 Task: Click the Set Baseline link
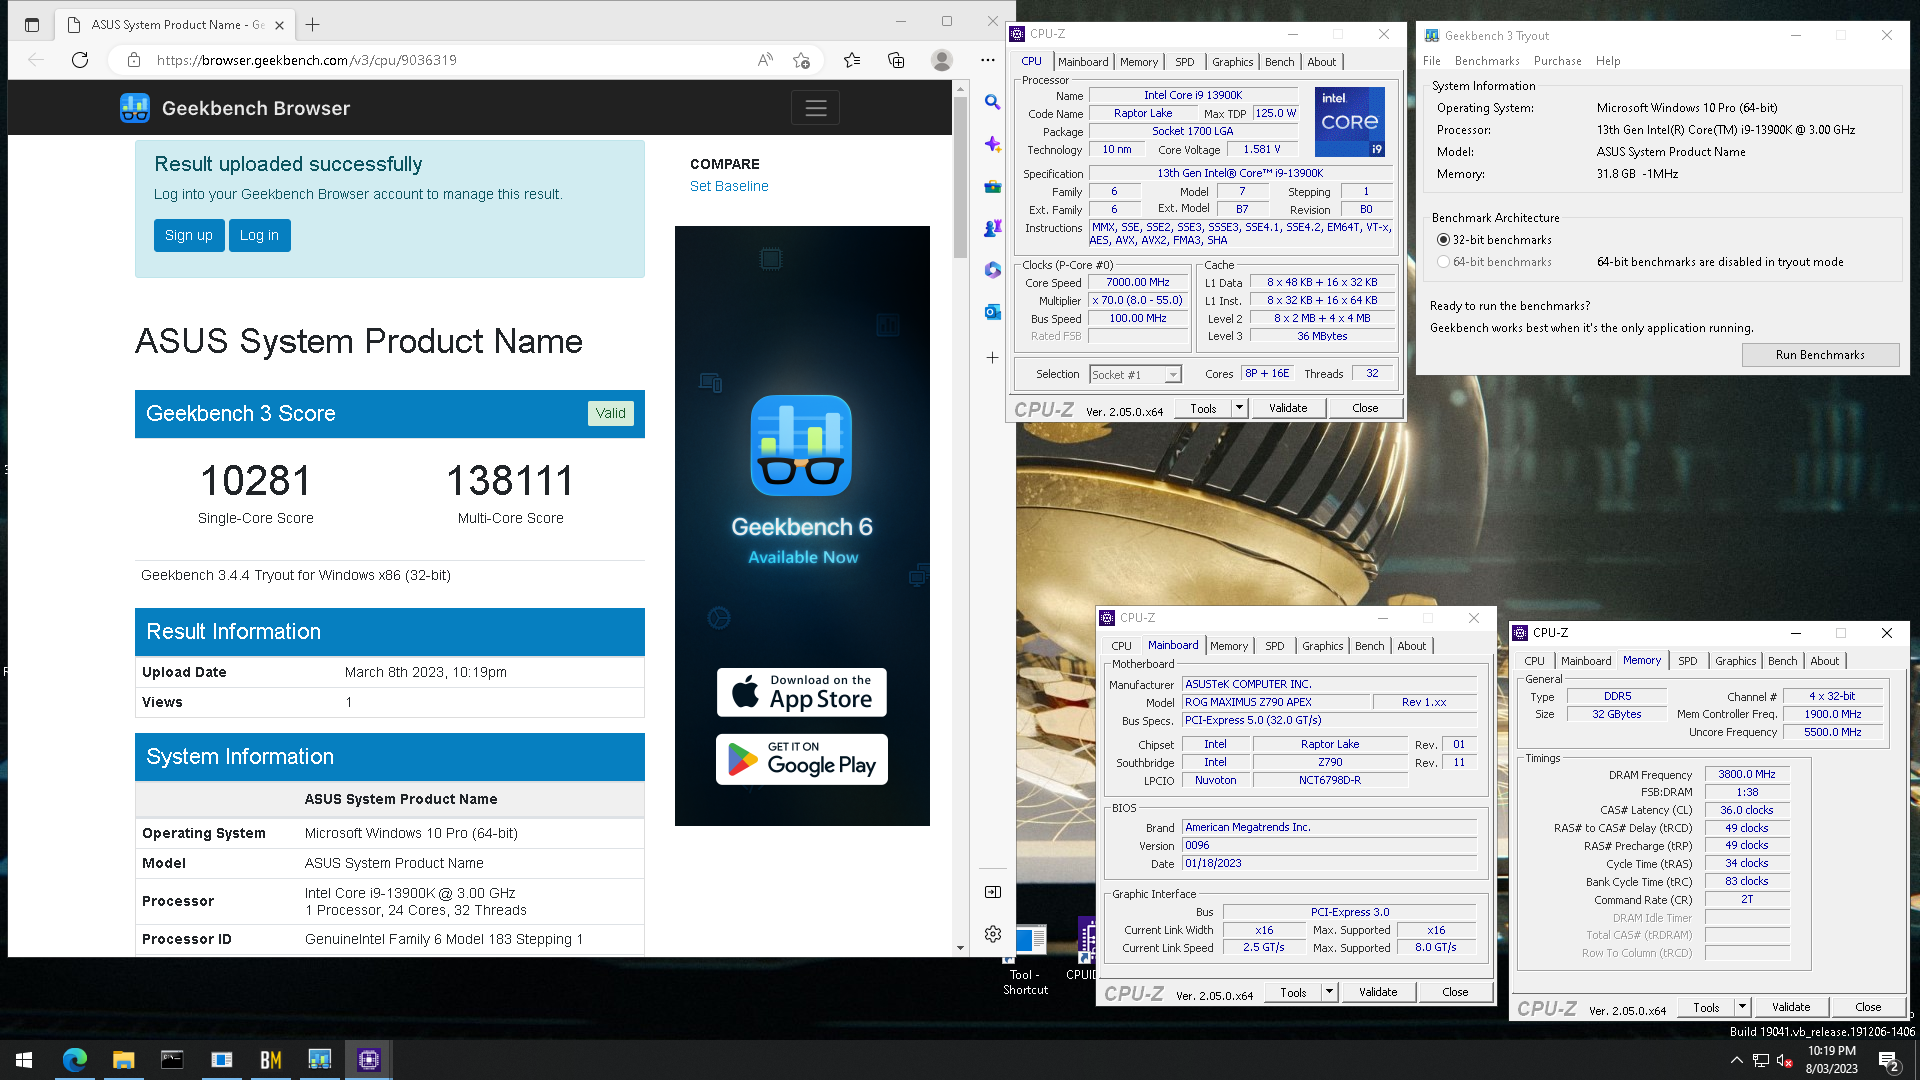[729, 186]
